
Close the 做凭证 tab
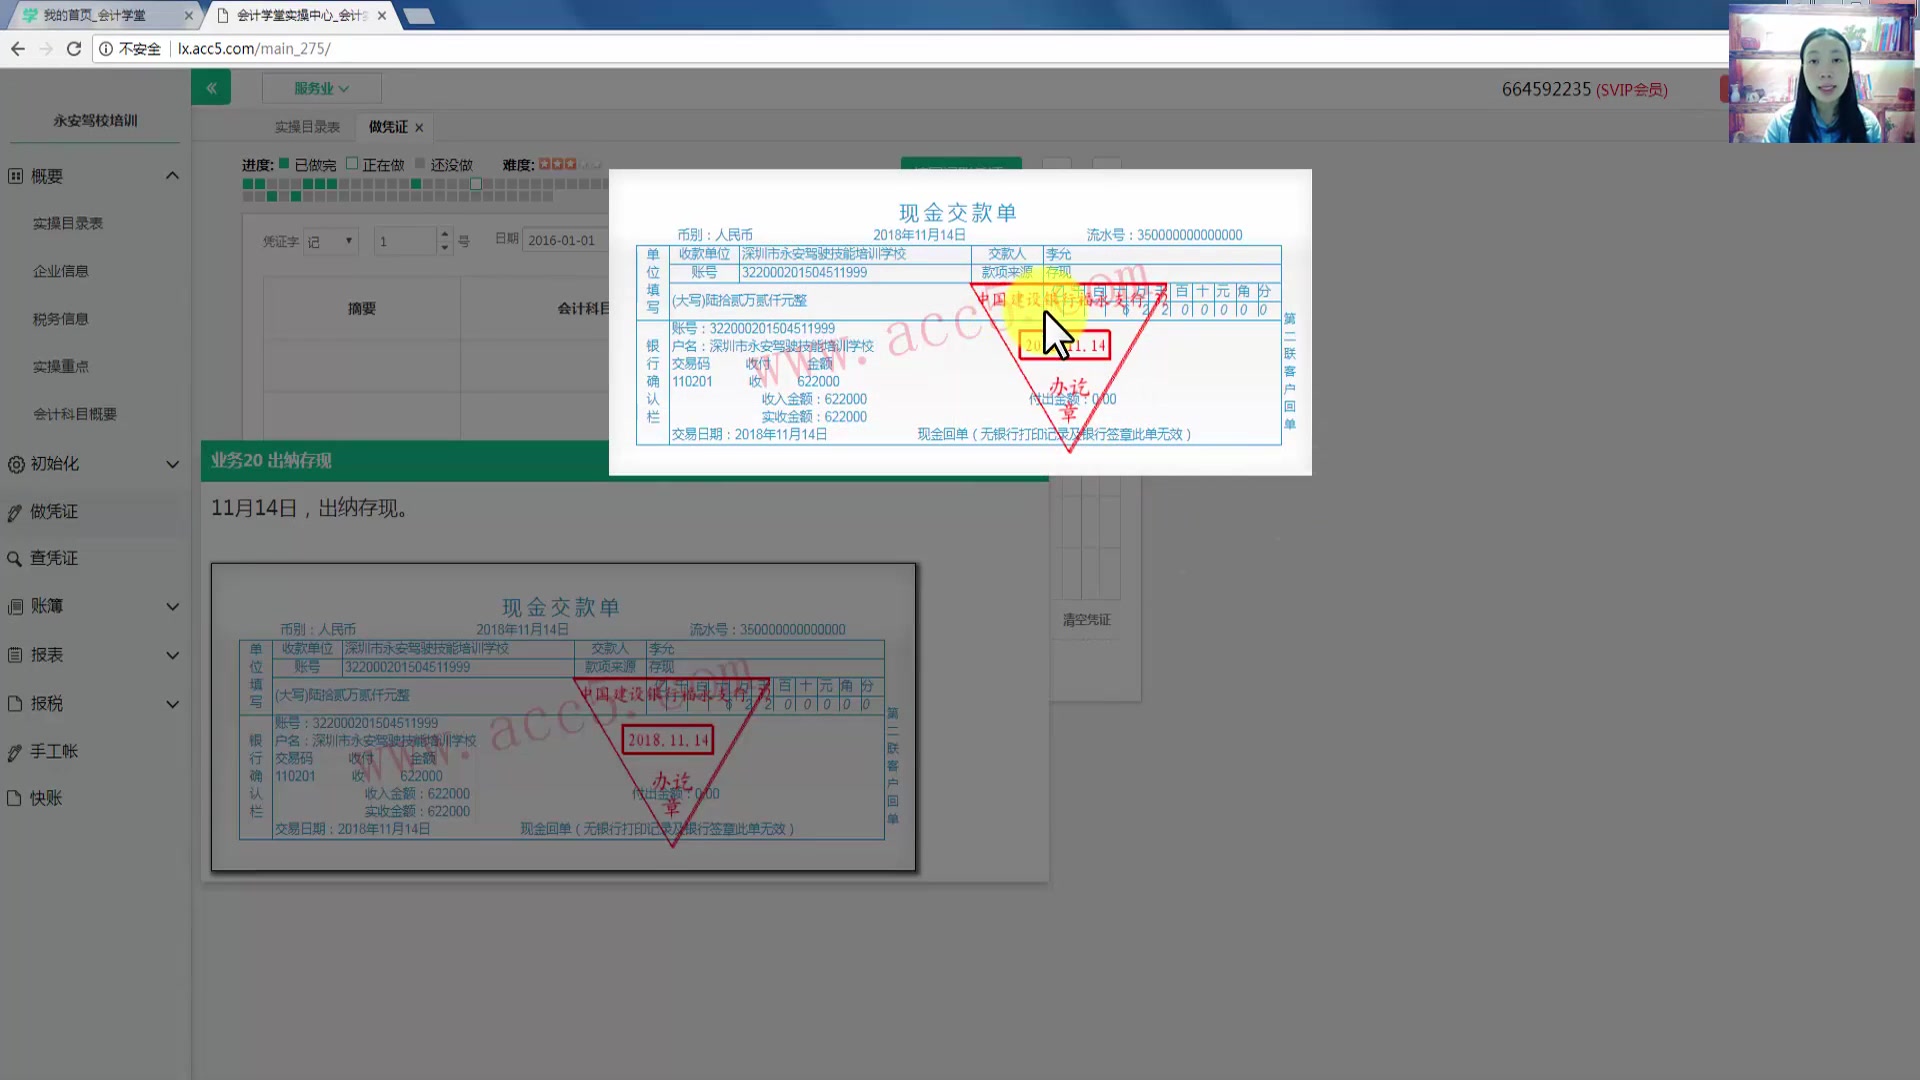[x=419, y=128]
